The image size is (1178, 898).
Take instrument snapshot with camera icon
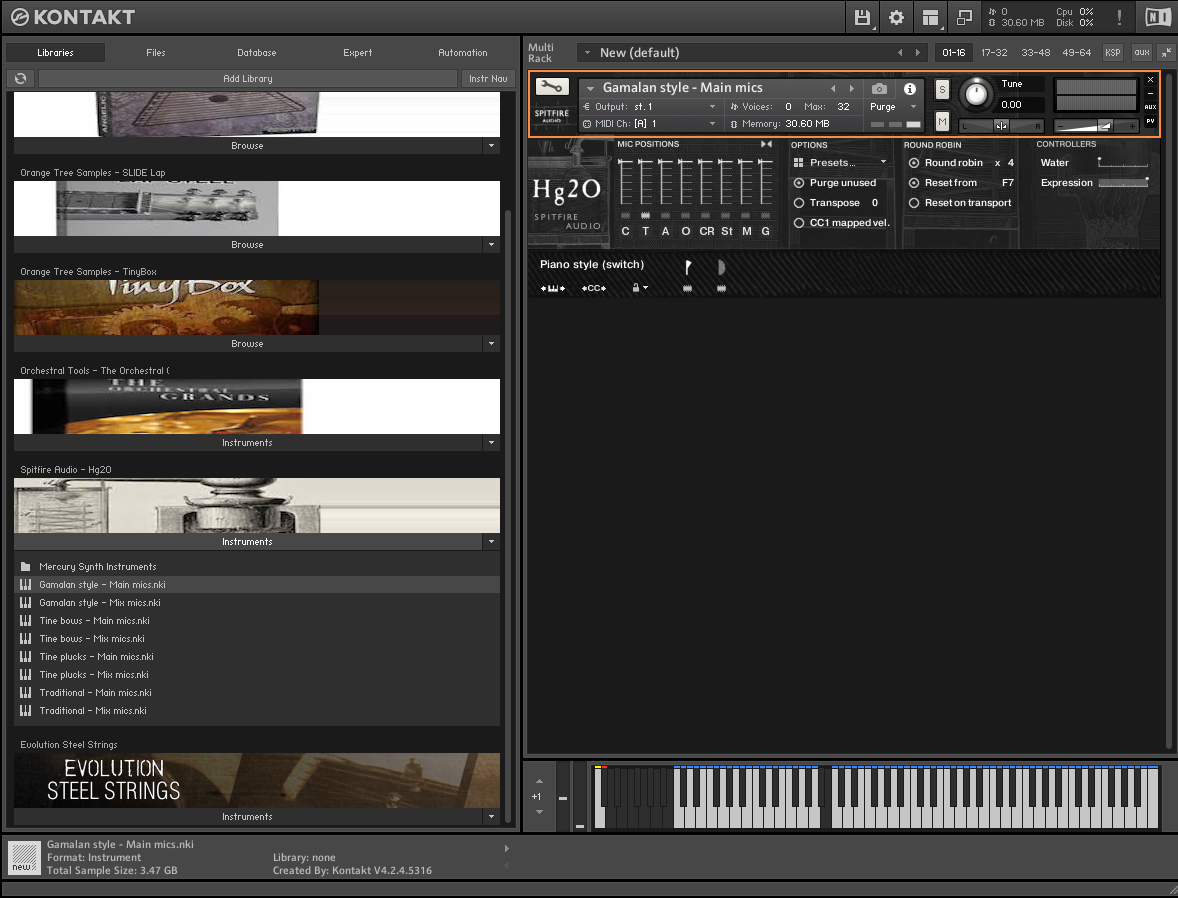pyautogui.click(x=879, y=89)
